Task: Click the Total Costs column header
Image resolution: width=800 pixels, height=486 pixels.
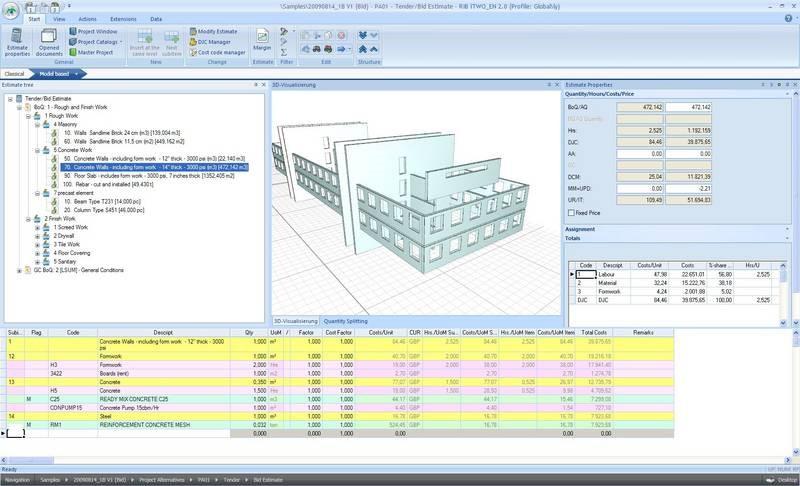Action: 594,332
